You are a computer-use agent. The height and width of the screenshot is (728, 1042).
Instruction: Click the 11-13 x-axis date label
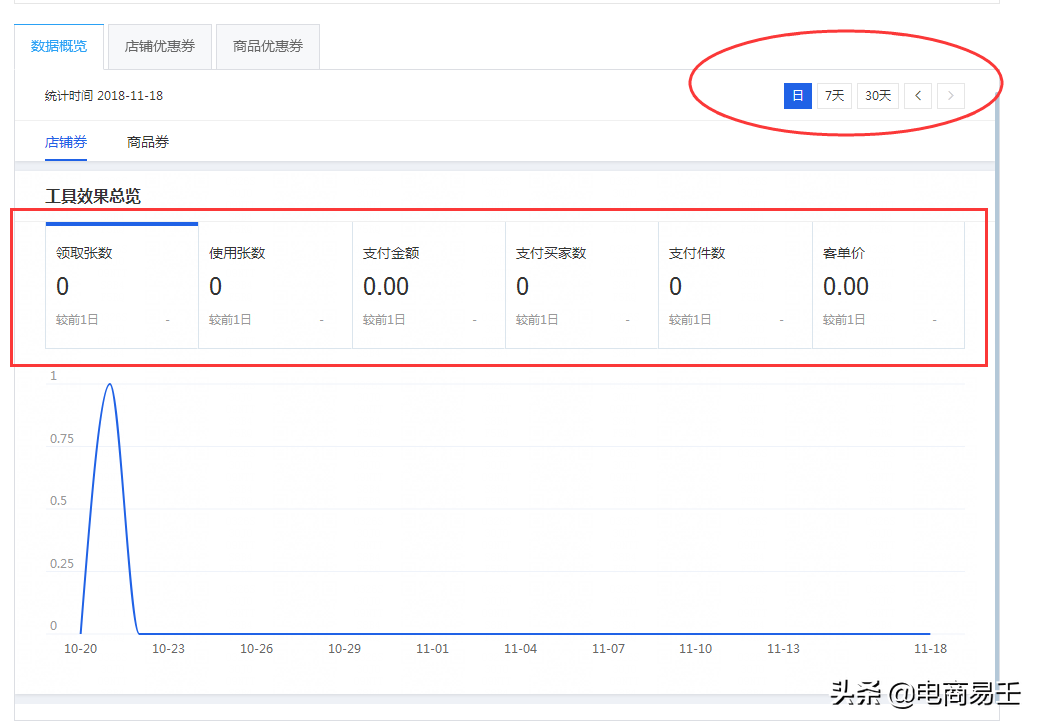(783, 649)
